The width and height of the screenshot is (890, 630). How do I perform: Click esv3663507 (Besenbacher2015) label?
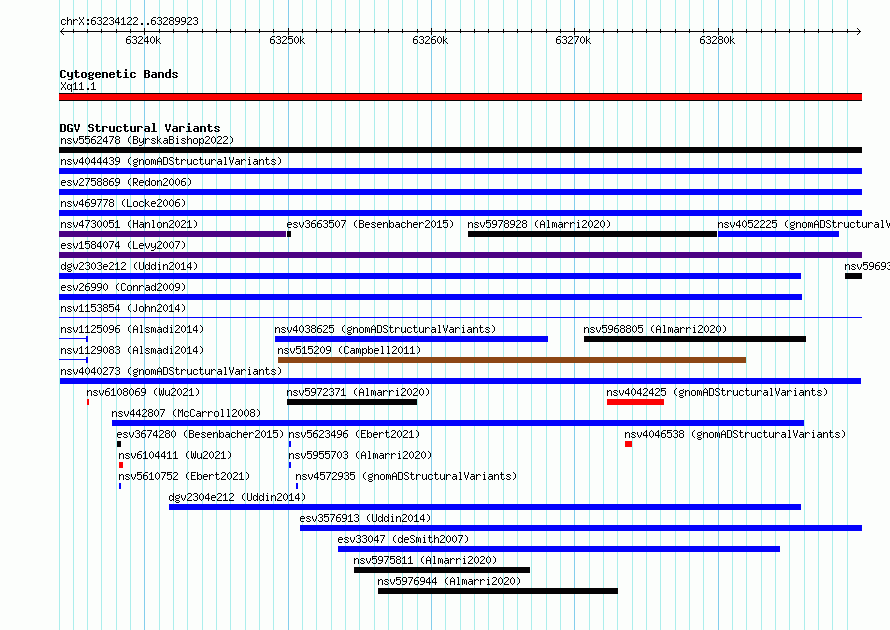point(370,224)
